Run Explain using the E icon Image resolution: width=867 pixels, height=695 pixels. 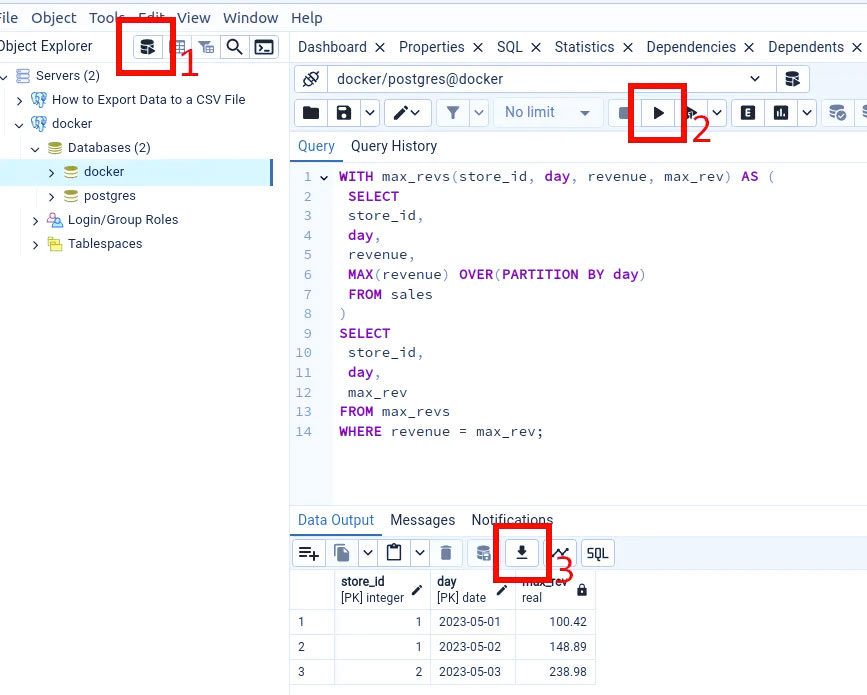(747, 113)
